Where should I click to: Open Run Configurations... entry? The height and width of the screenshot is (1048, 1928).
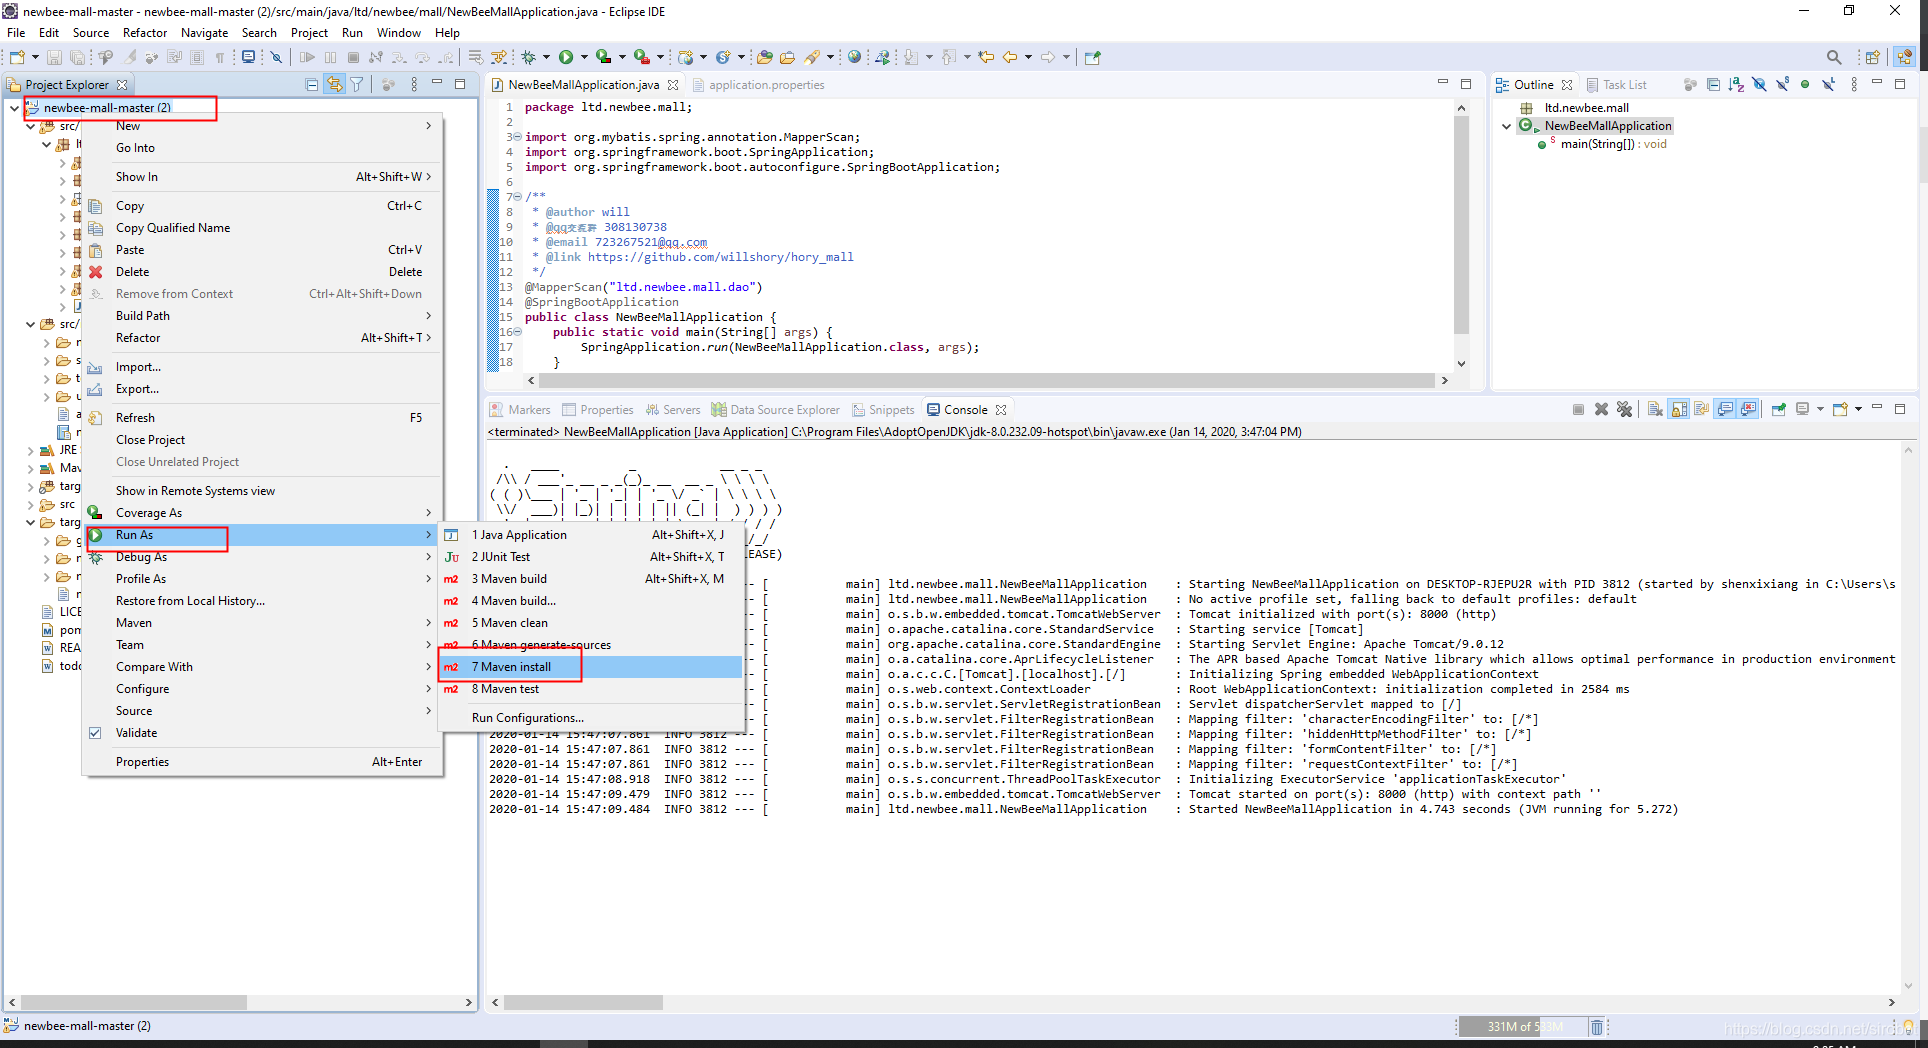coord(591,718)
